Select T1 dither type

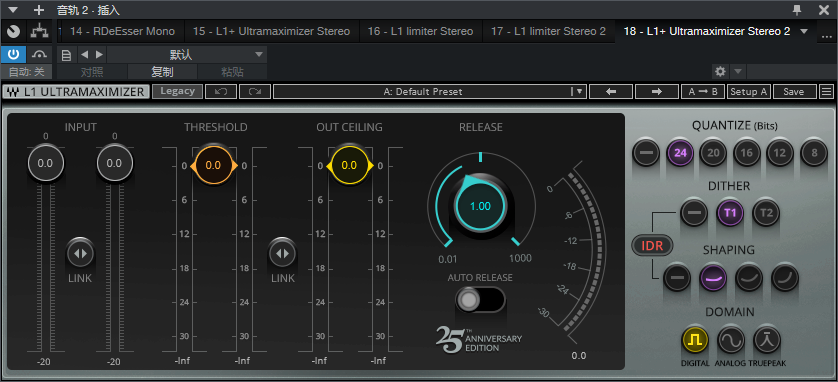[730, 213]
